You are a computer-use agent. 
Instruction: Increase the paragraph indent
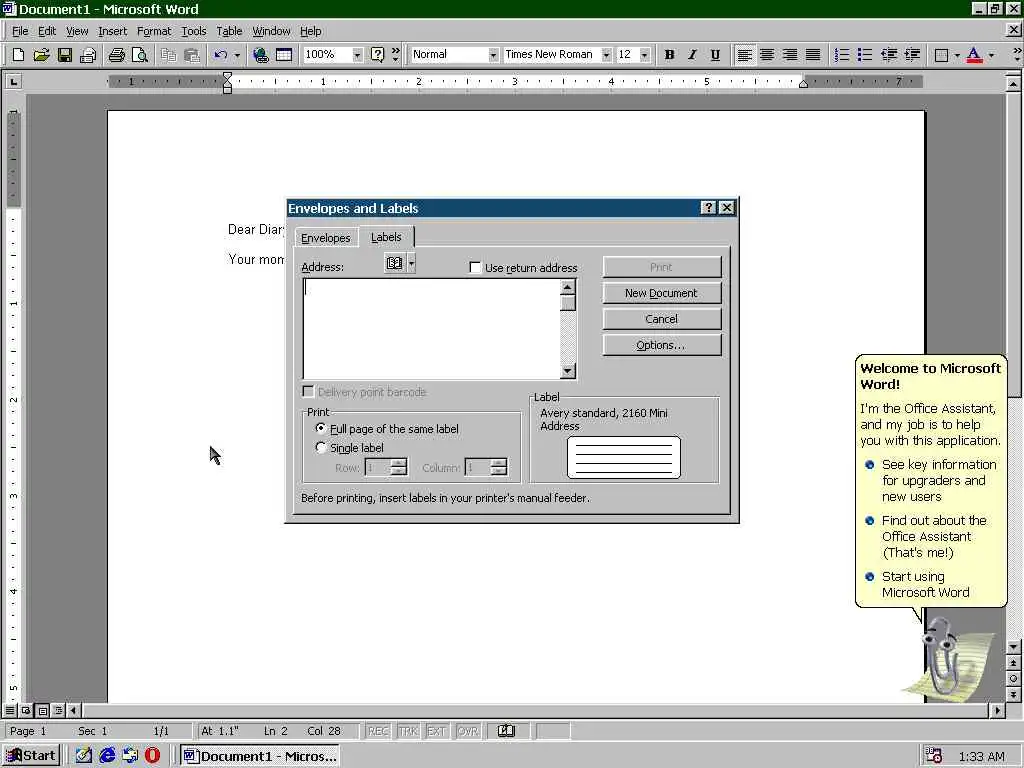click(x=912, y=55)
